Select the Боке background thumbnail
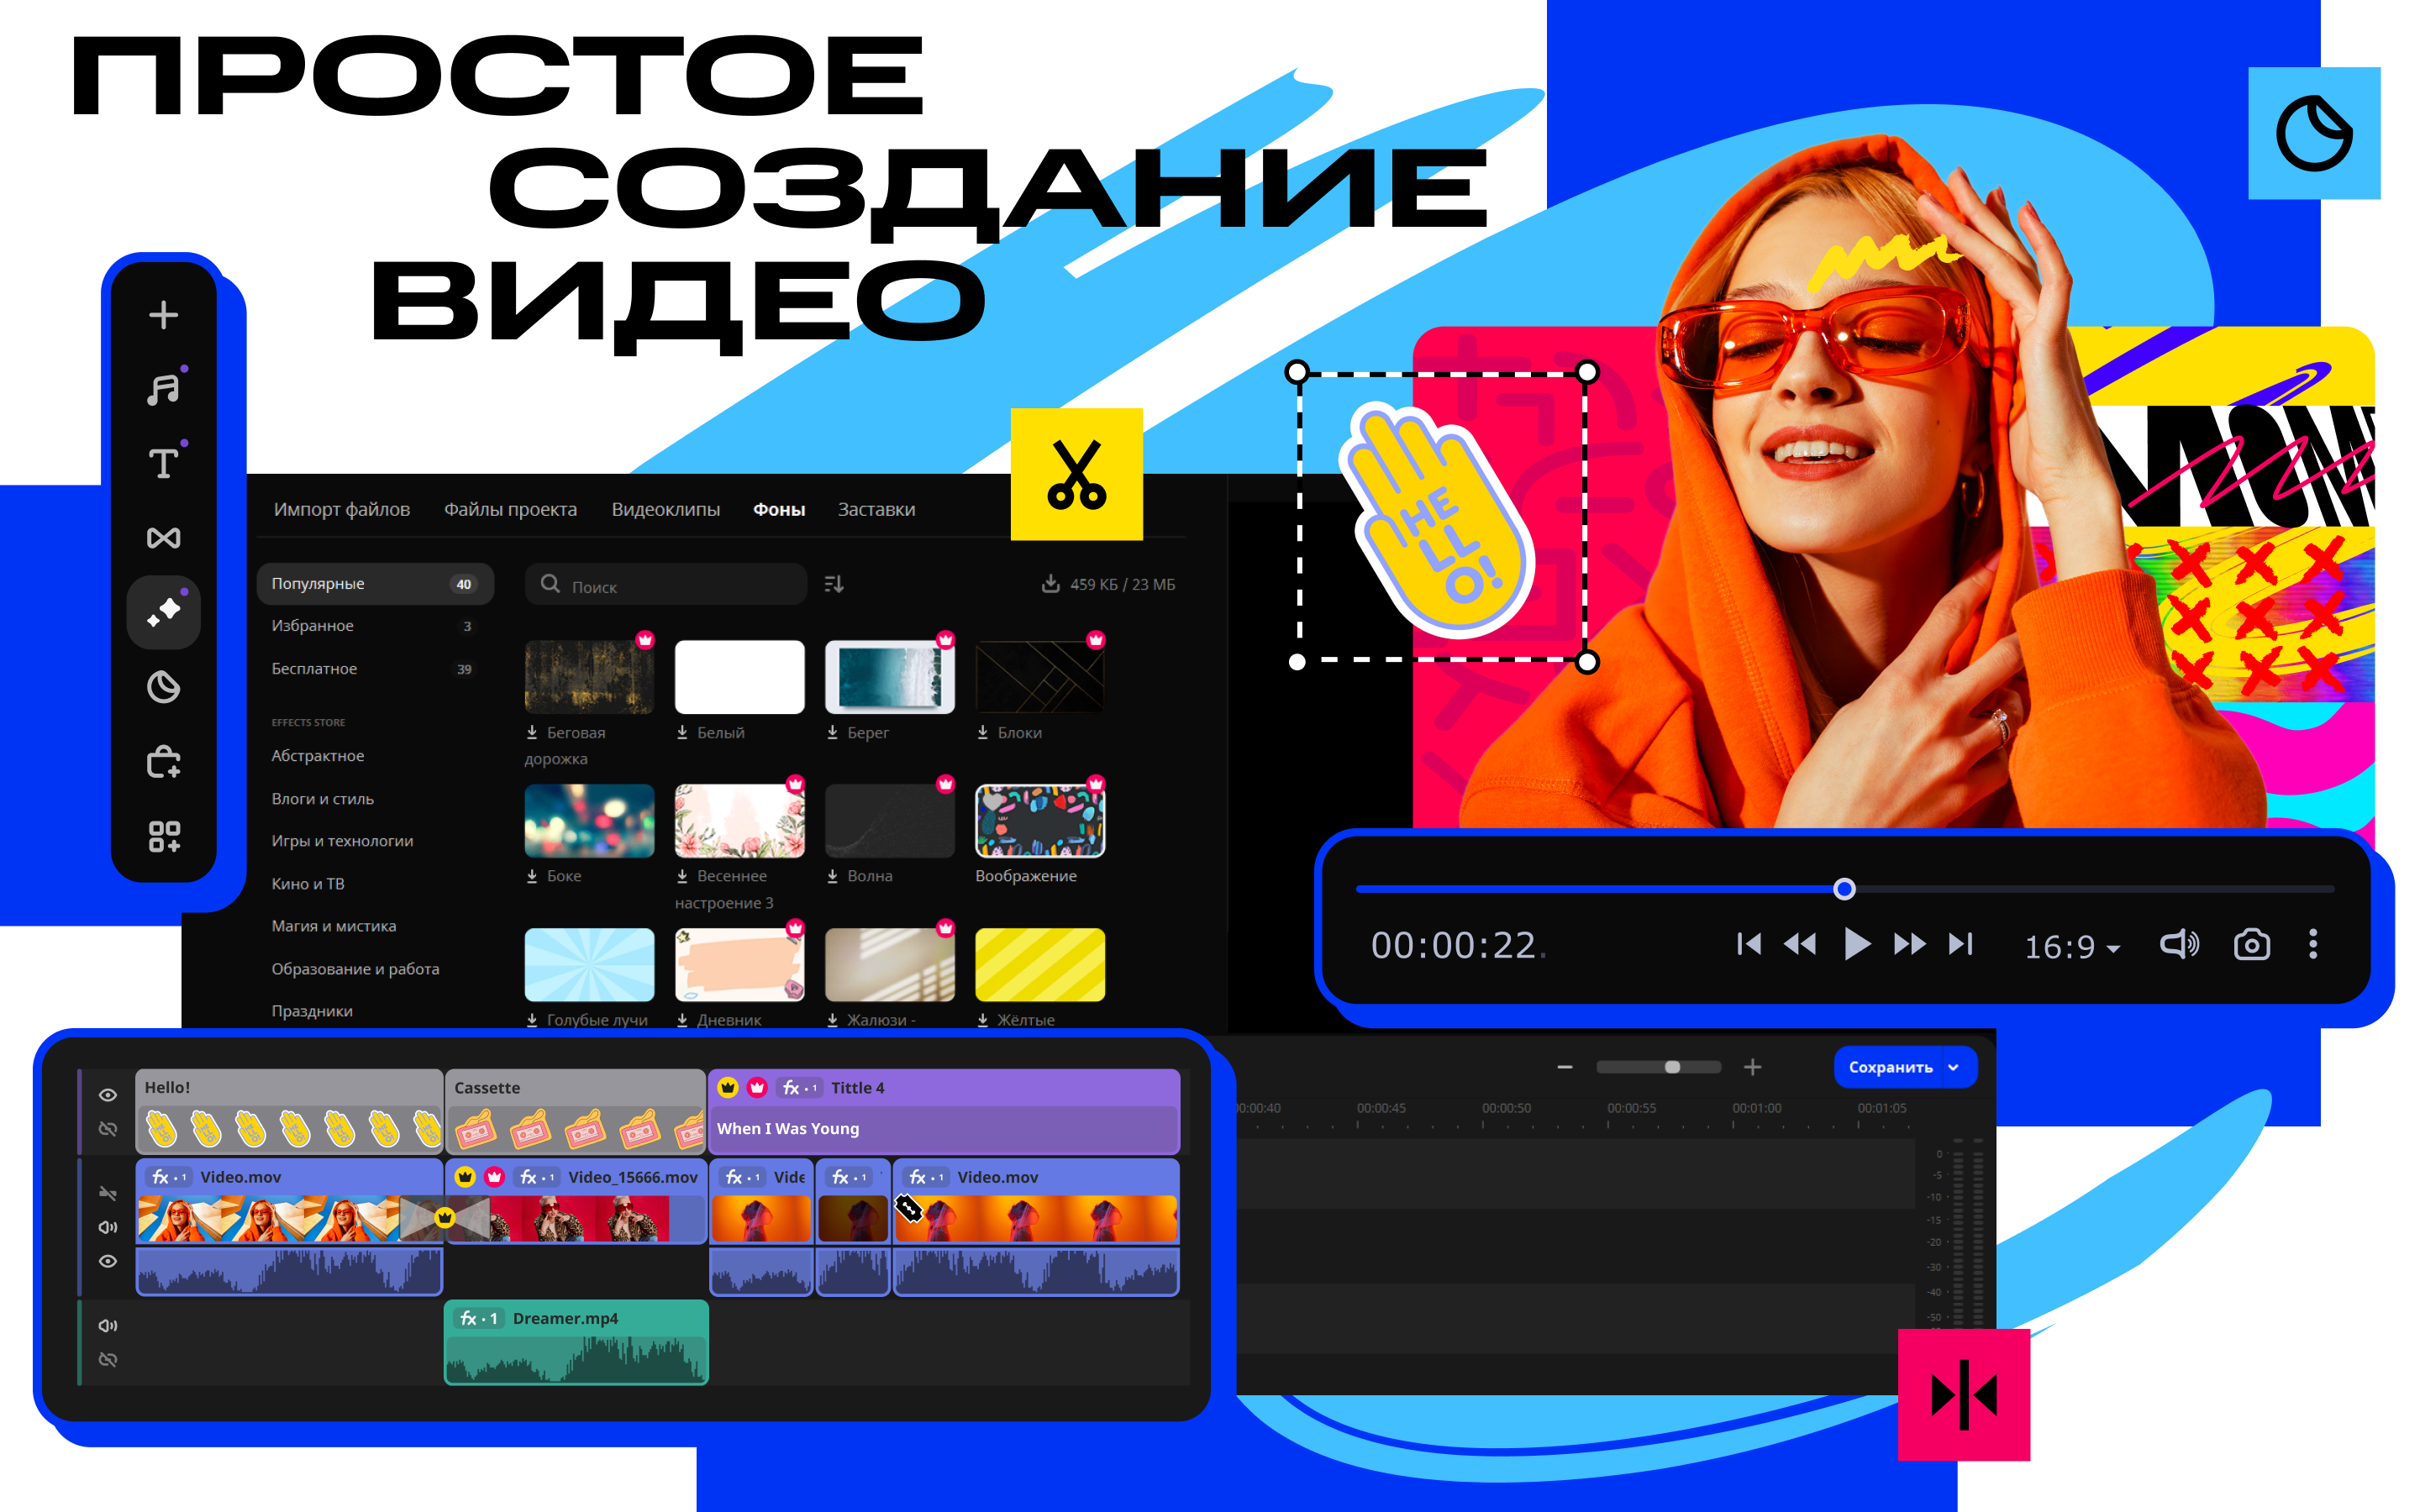Viewport: 2420px width, 1512px height. click(589, 821)
